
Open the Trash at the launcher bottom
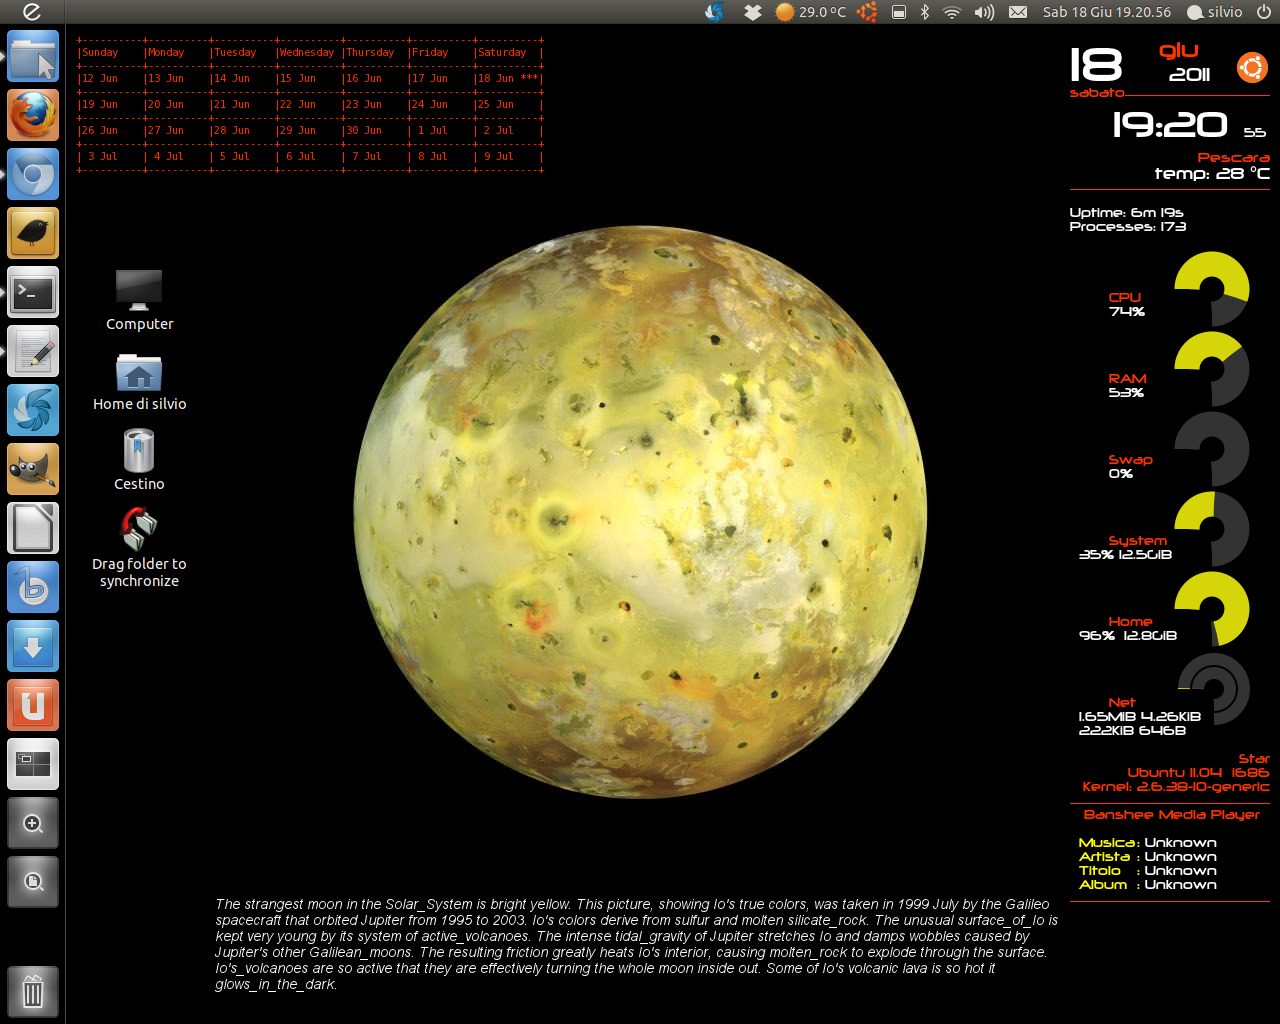tap(33, 992)
